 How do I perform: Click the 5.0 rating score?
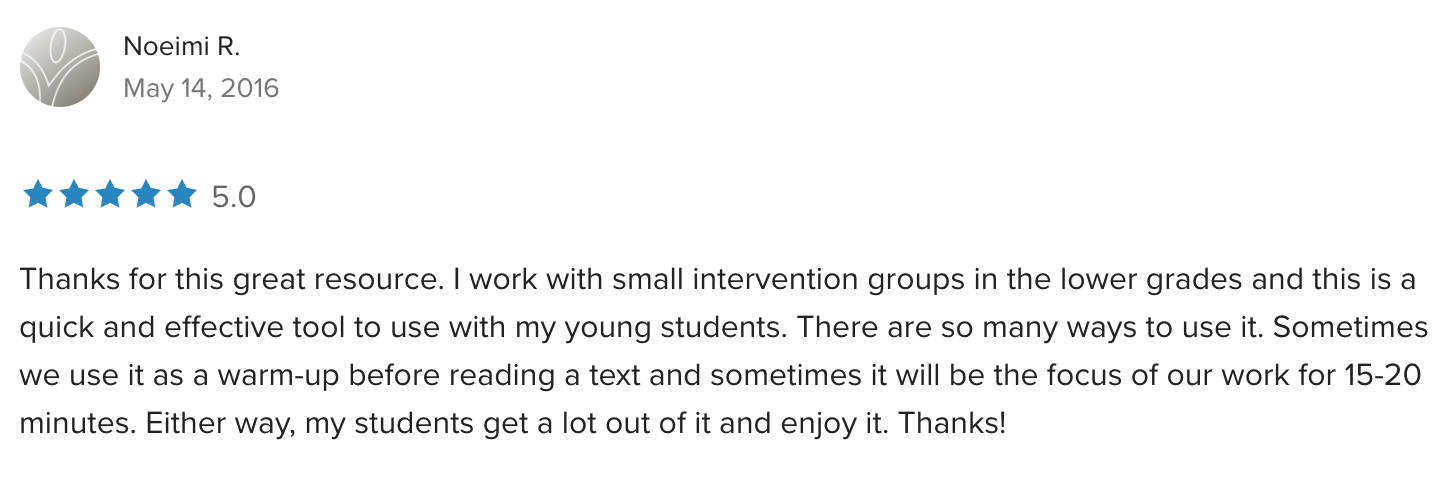tap(234, 197)
